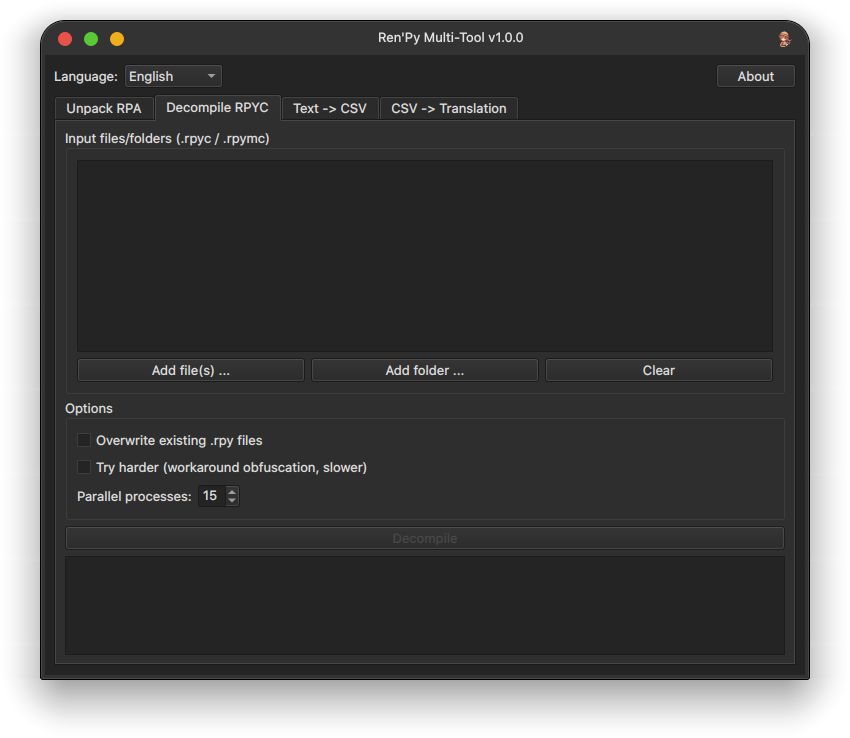The width and height of the screenshot is (850, 738).
Task: Switch to the Unpack RPA tab
Action: [x=104, y=108]
